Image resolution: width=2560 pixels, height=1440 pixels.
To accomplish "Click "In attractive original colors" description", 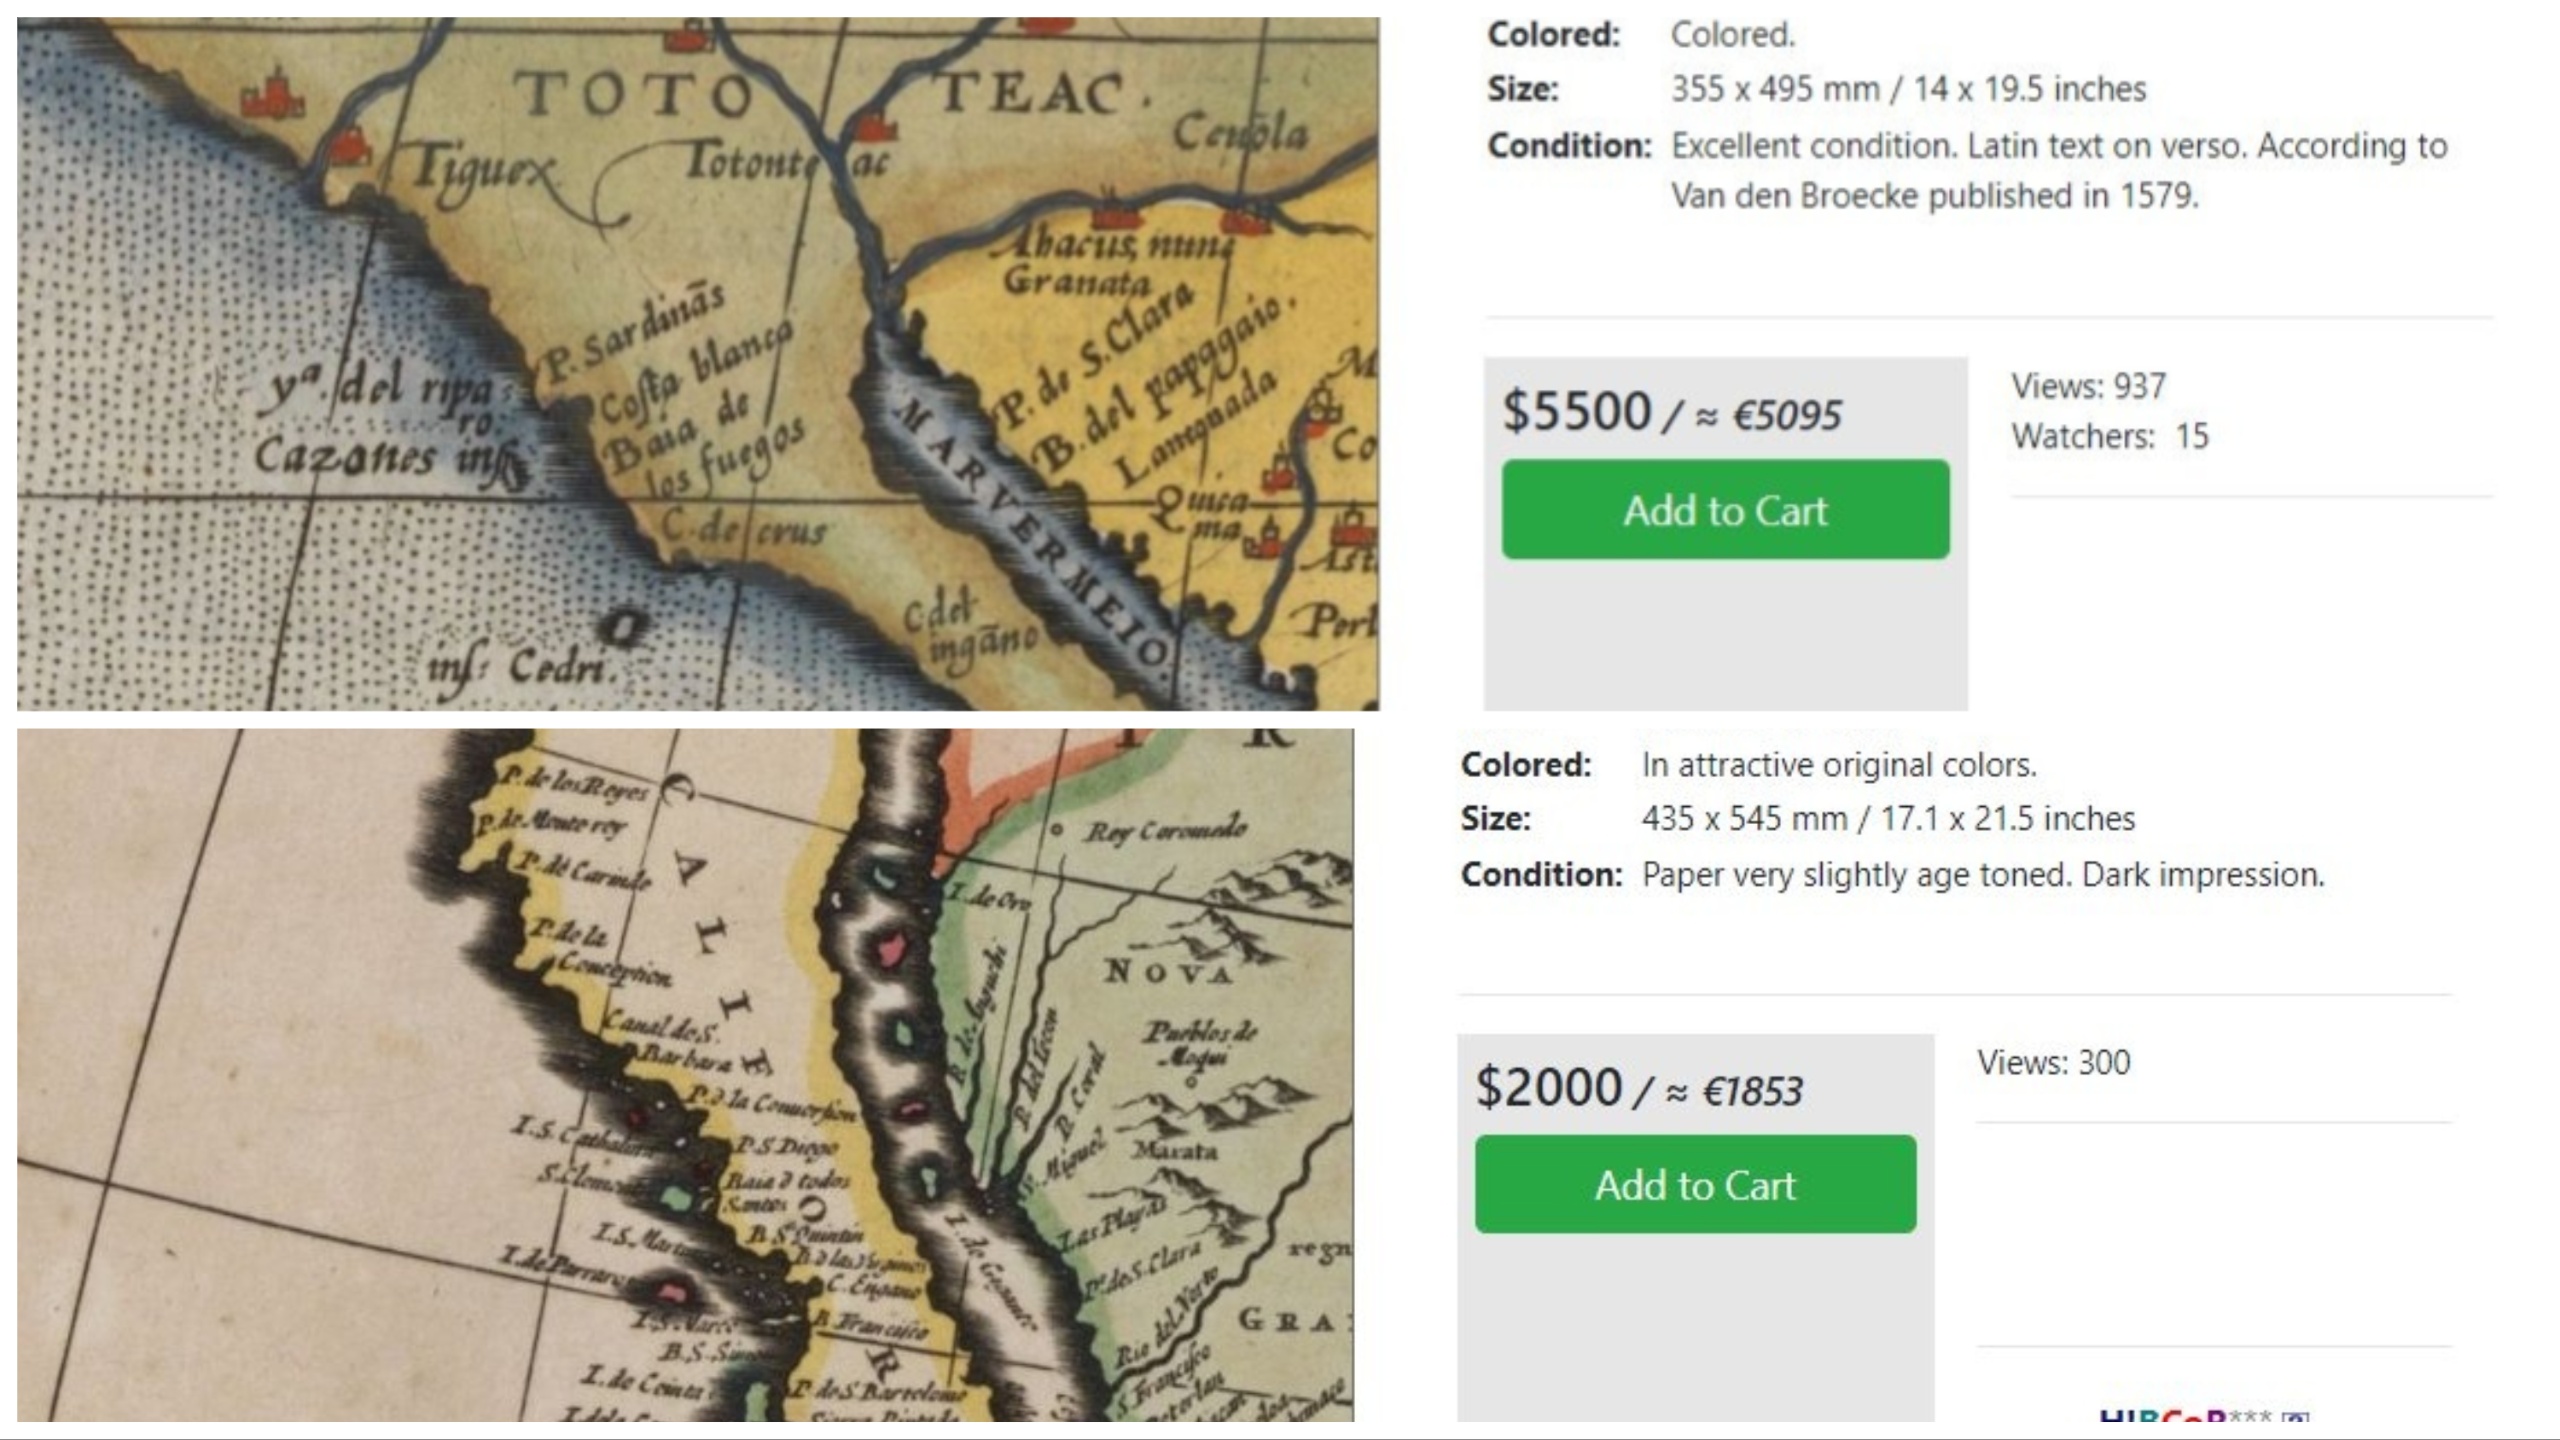I will 1838,765.
